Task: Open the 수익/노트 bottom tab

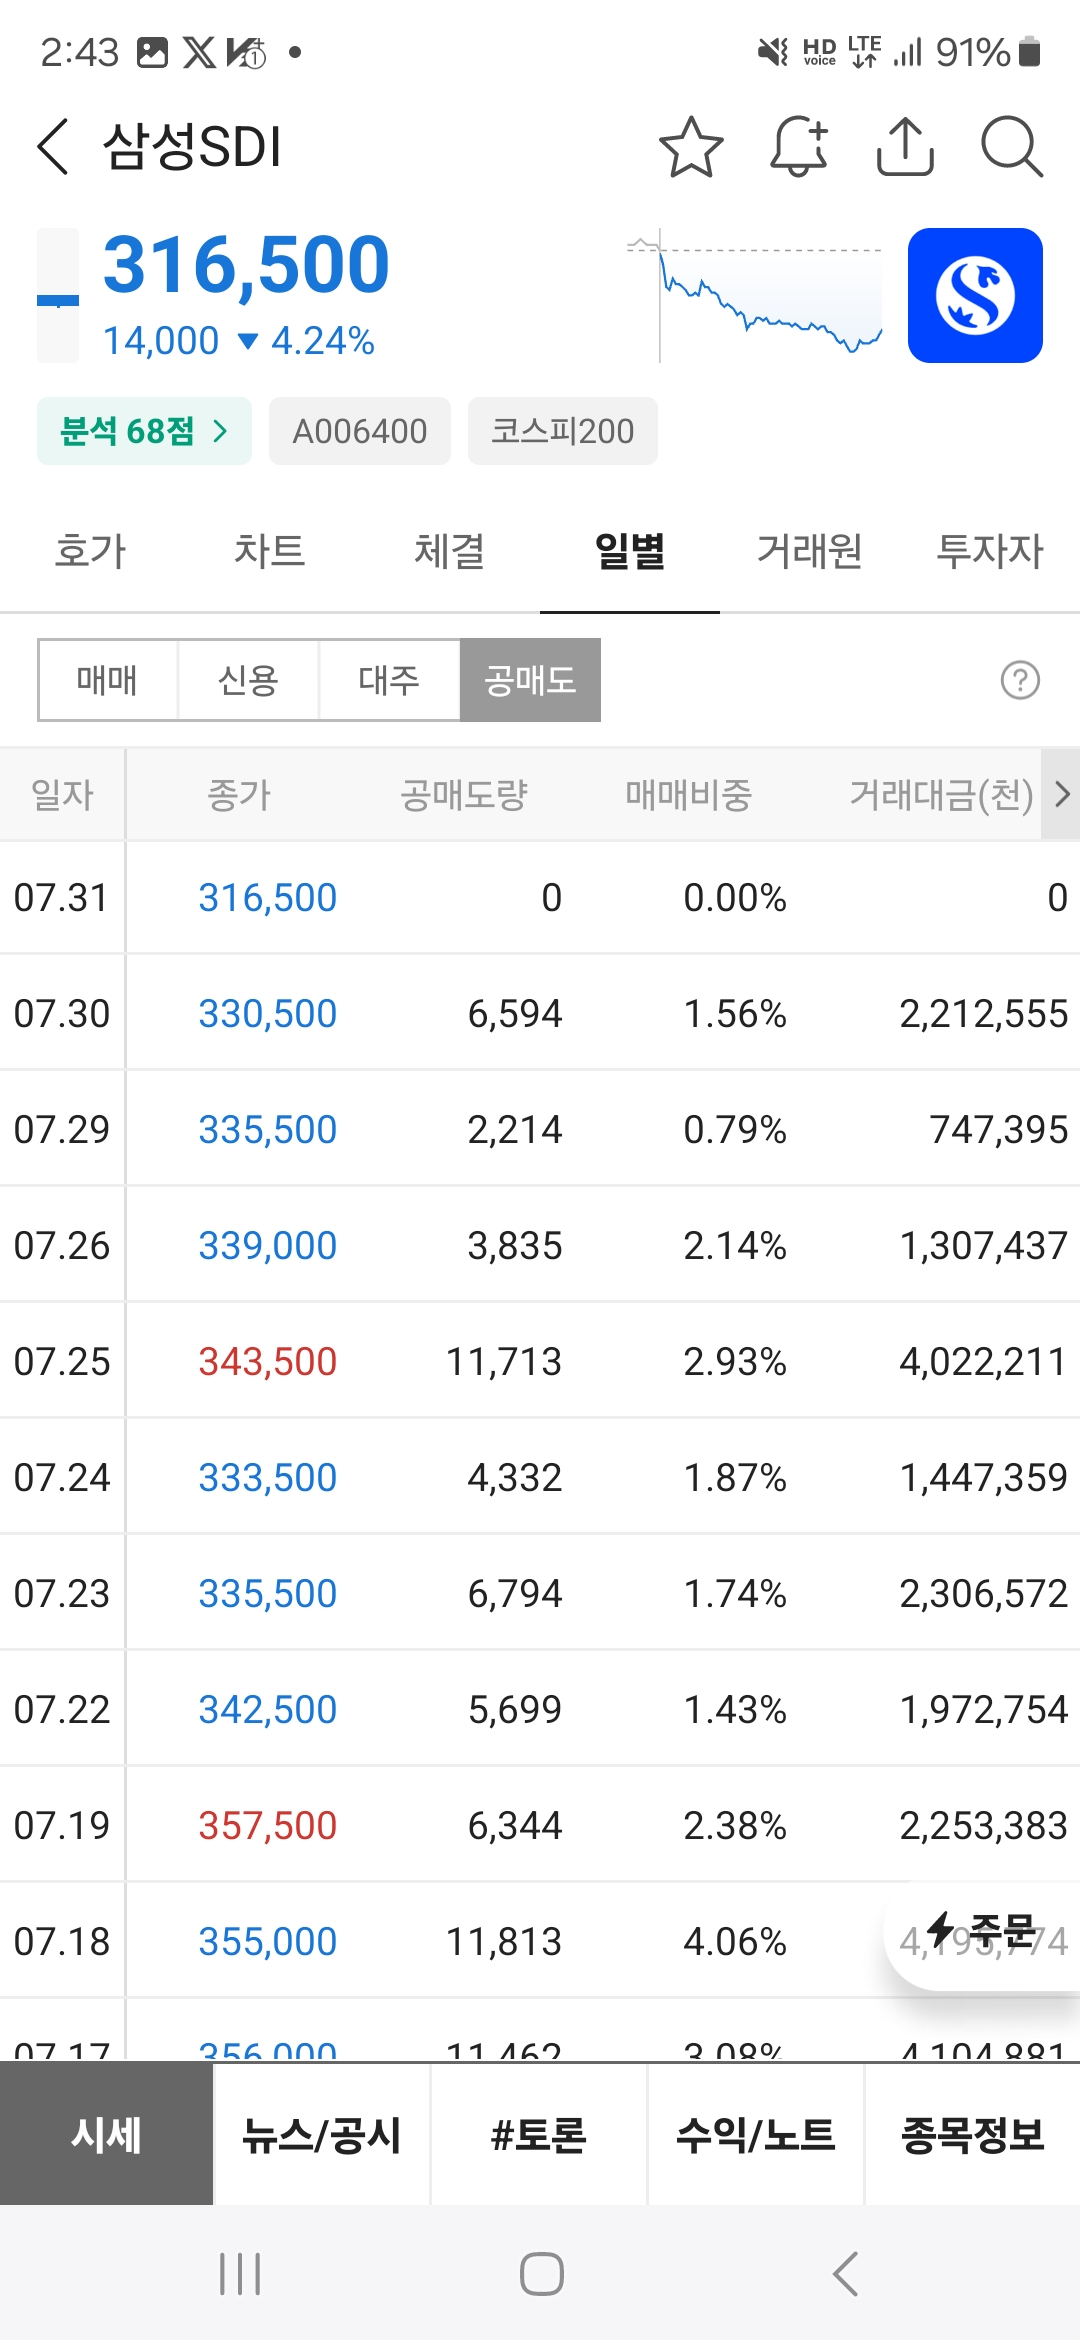Action: (756, 2134)
